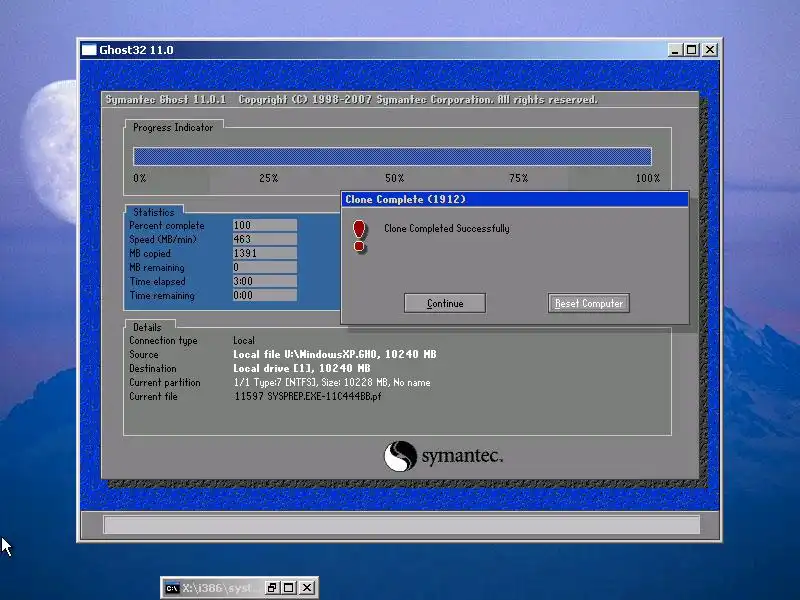Close the Ghost32 11.0 window
Viewport: 800px width, 600px height.
pyautogui.click(x=710, y=49)
